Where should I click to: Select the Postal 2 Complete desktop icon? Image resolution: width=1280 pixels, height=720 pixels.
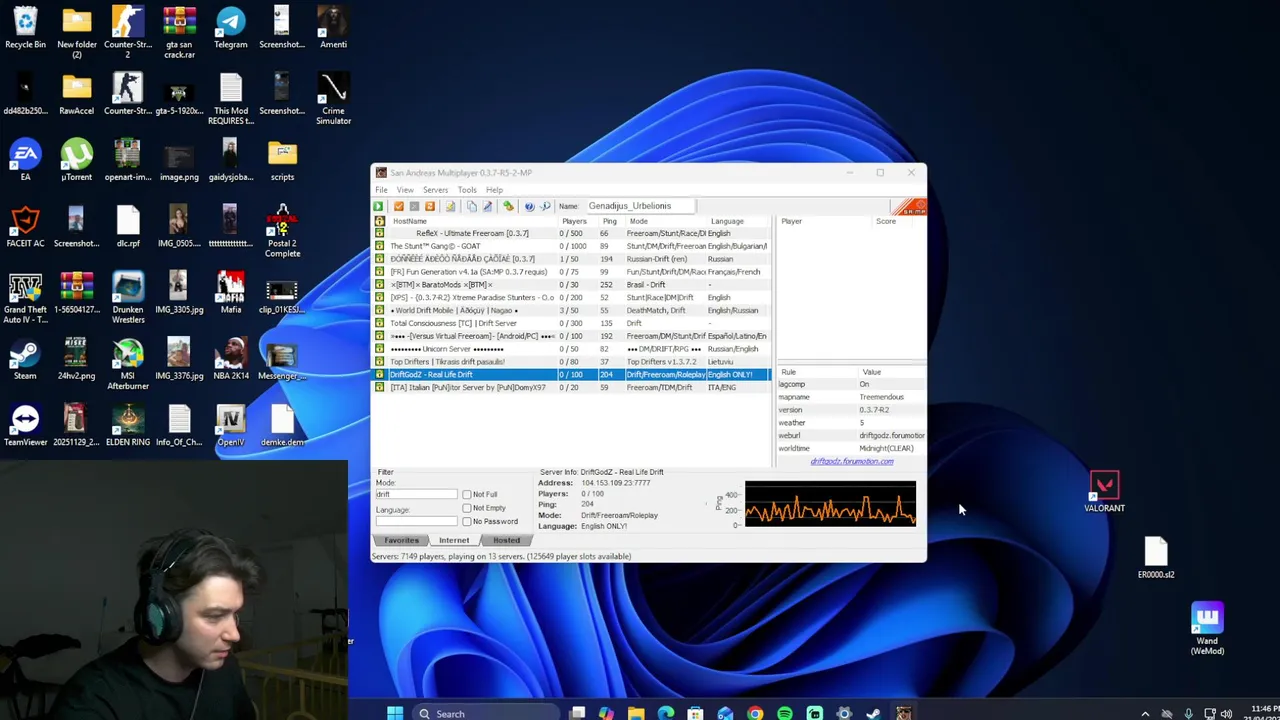click(282, 232)
